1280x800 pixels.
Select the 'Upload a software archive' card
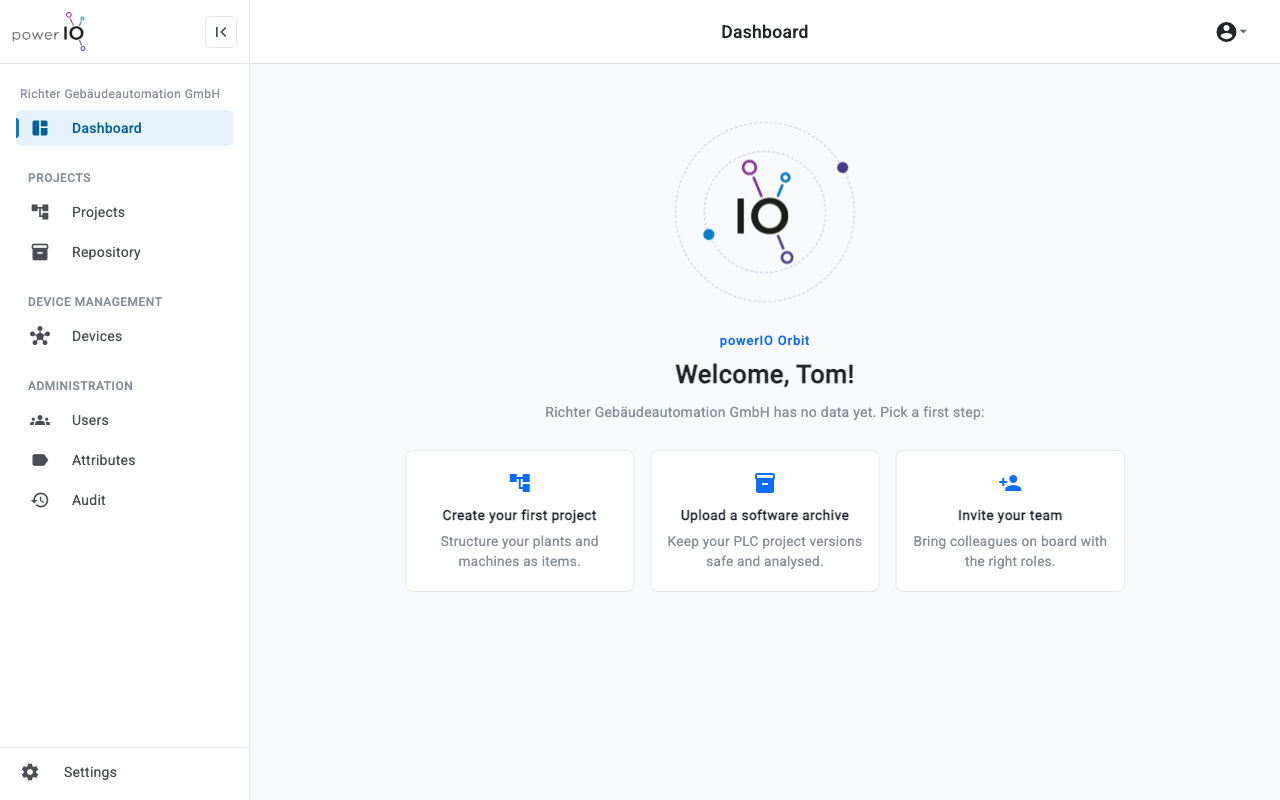(765, 521)
